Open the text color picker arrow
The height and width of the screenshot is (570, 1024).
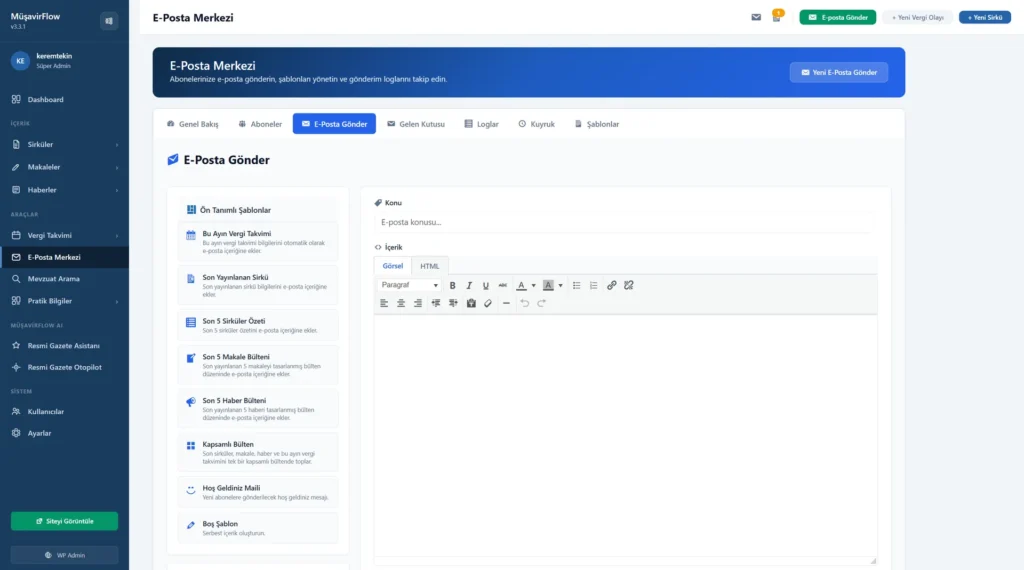(x=534, y=285)
